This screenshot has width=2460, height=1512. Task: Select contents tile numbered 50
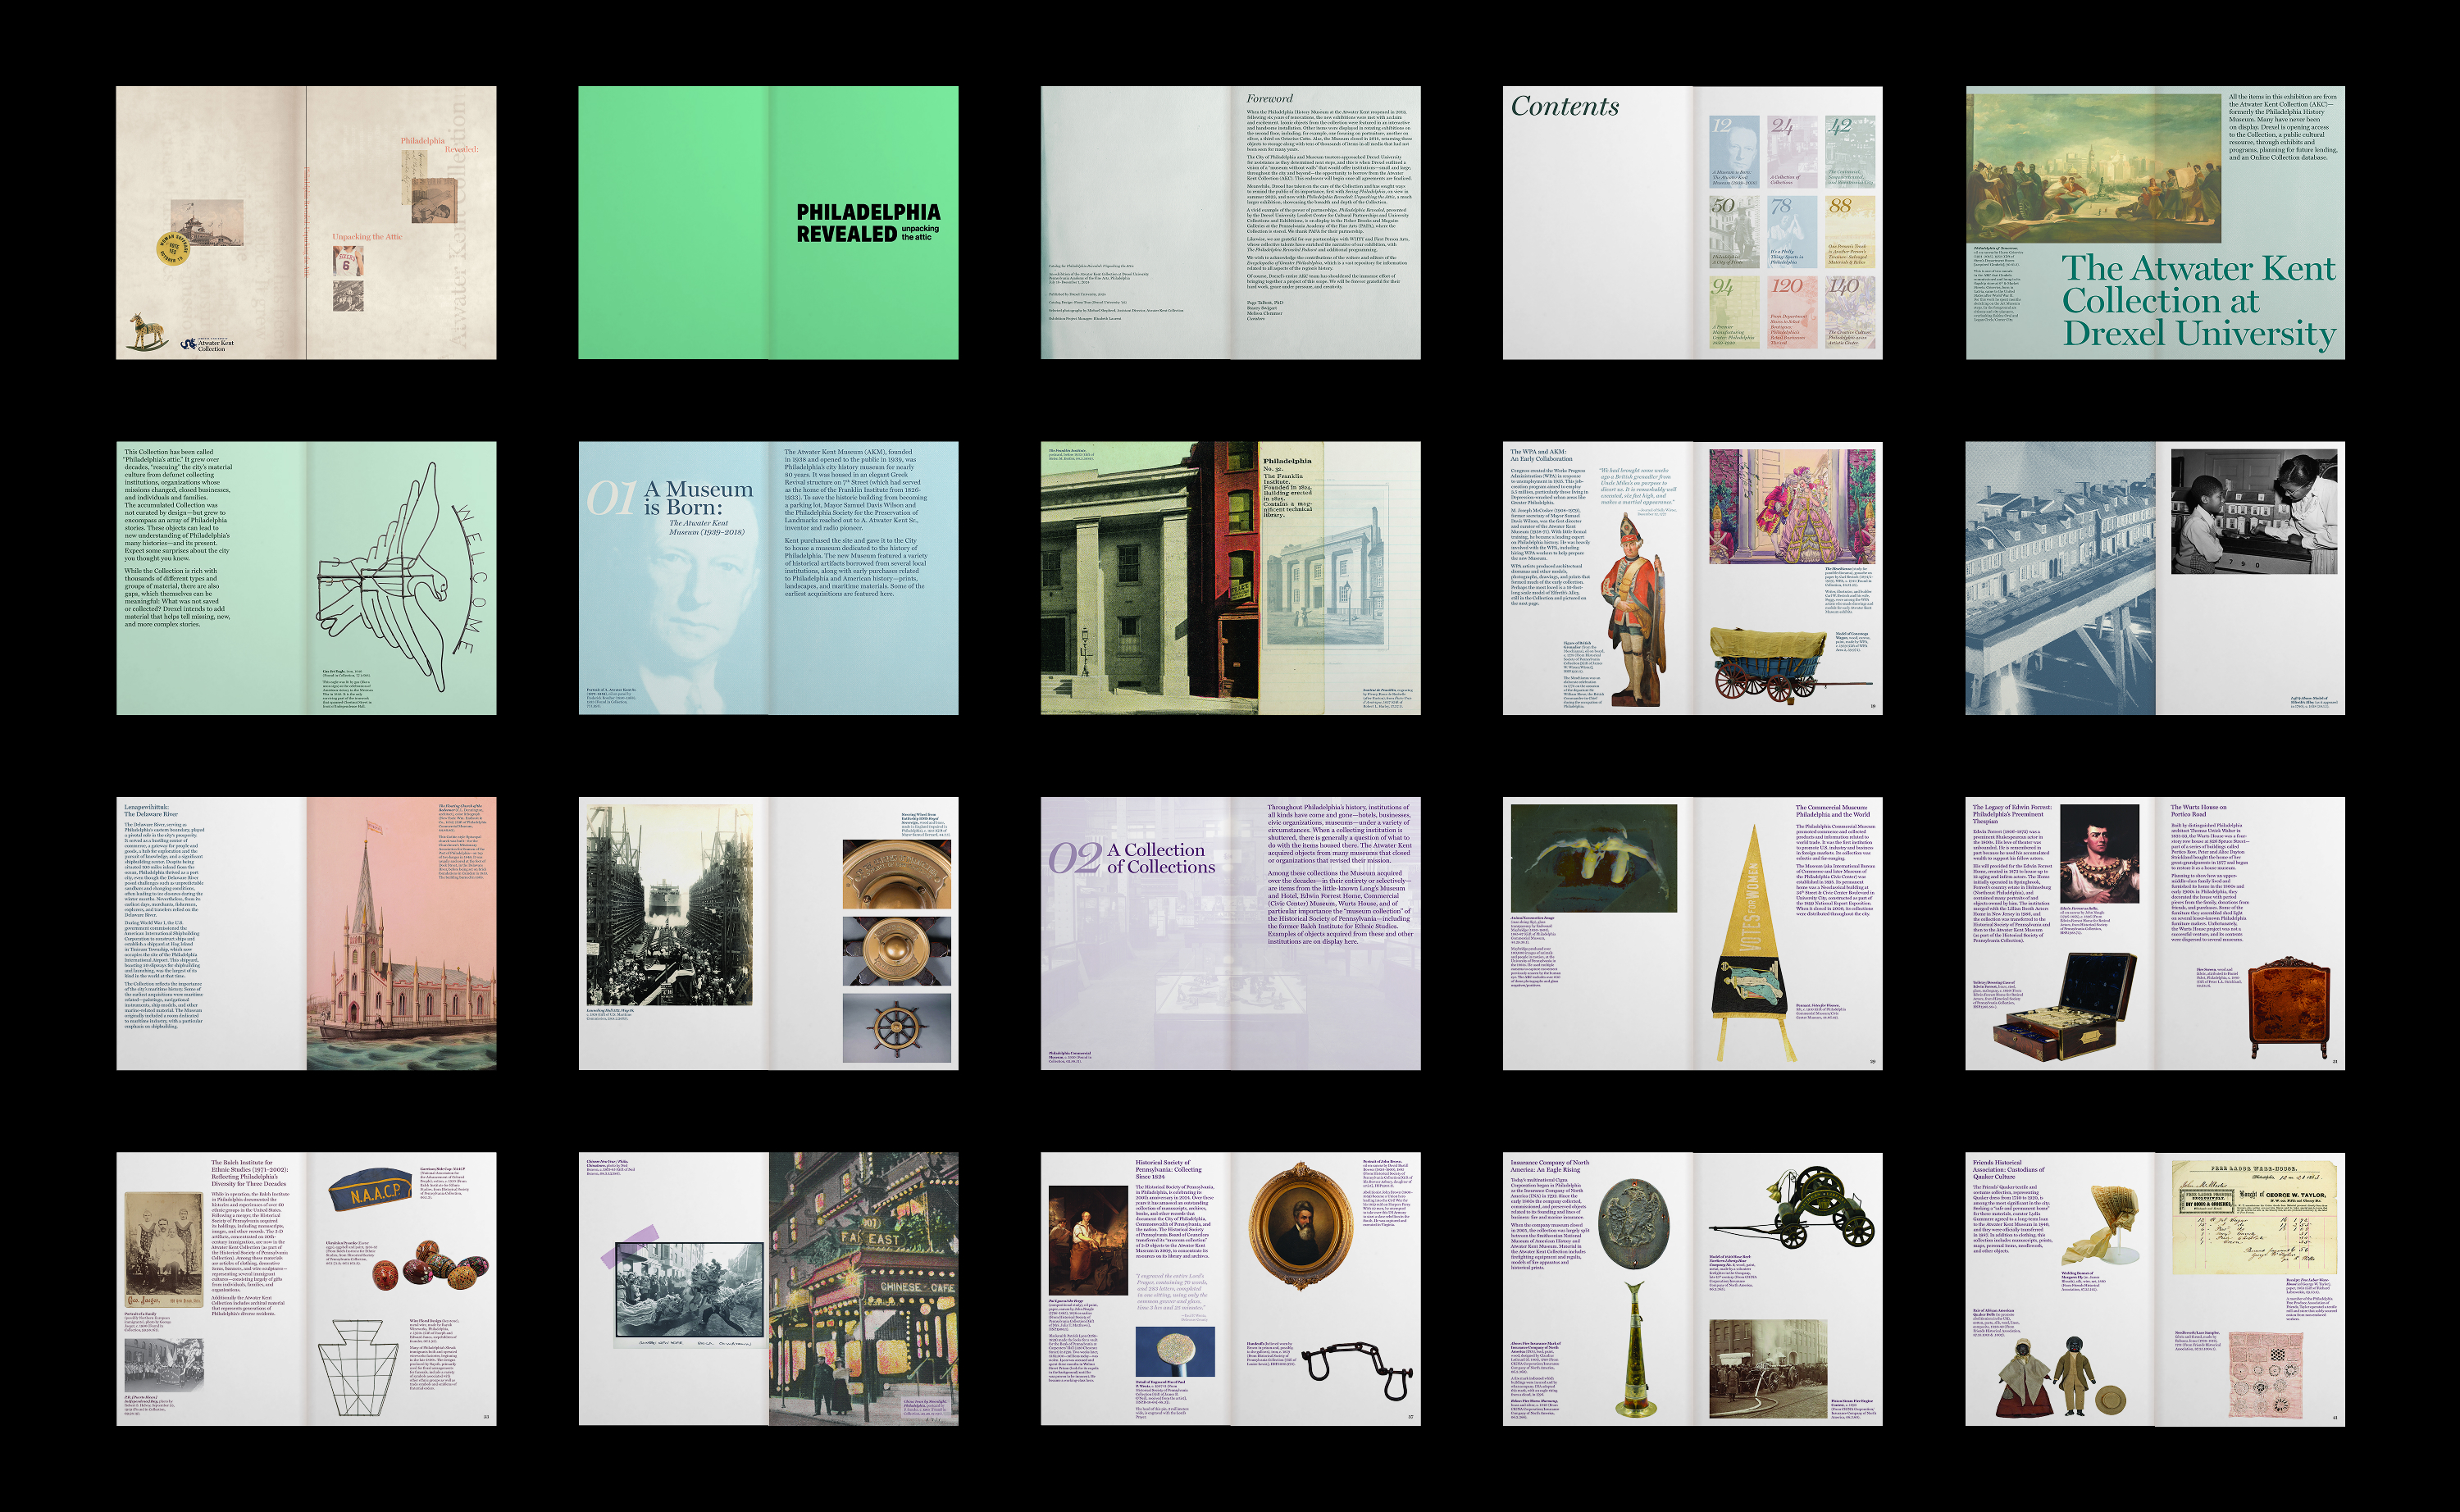point(1733,231)
